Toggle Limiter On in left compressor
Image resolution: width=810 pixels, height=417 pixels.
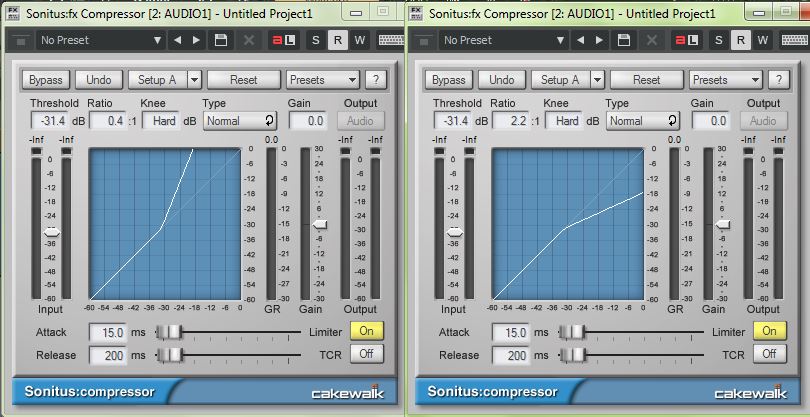tap(367, 331)
